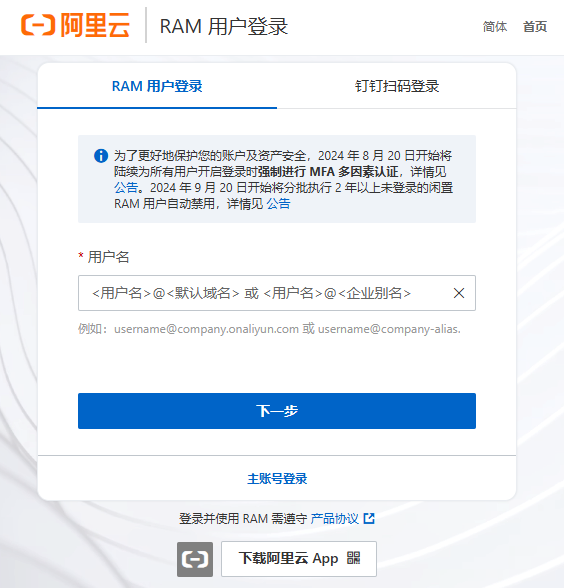564x588 pixels.
Task: Click the example username hint text
Action: click(x=269, y=329)
